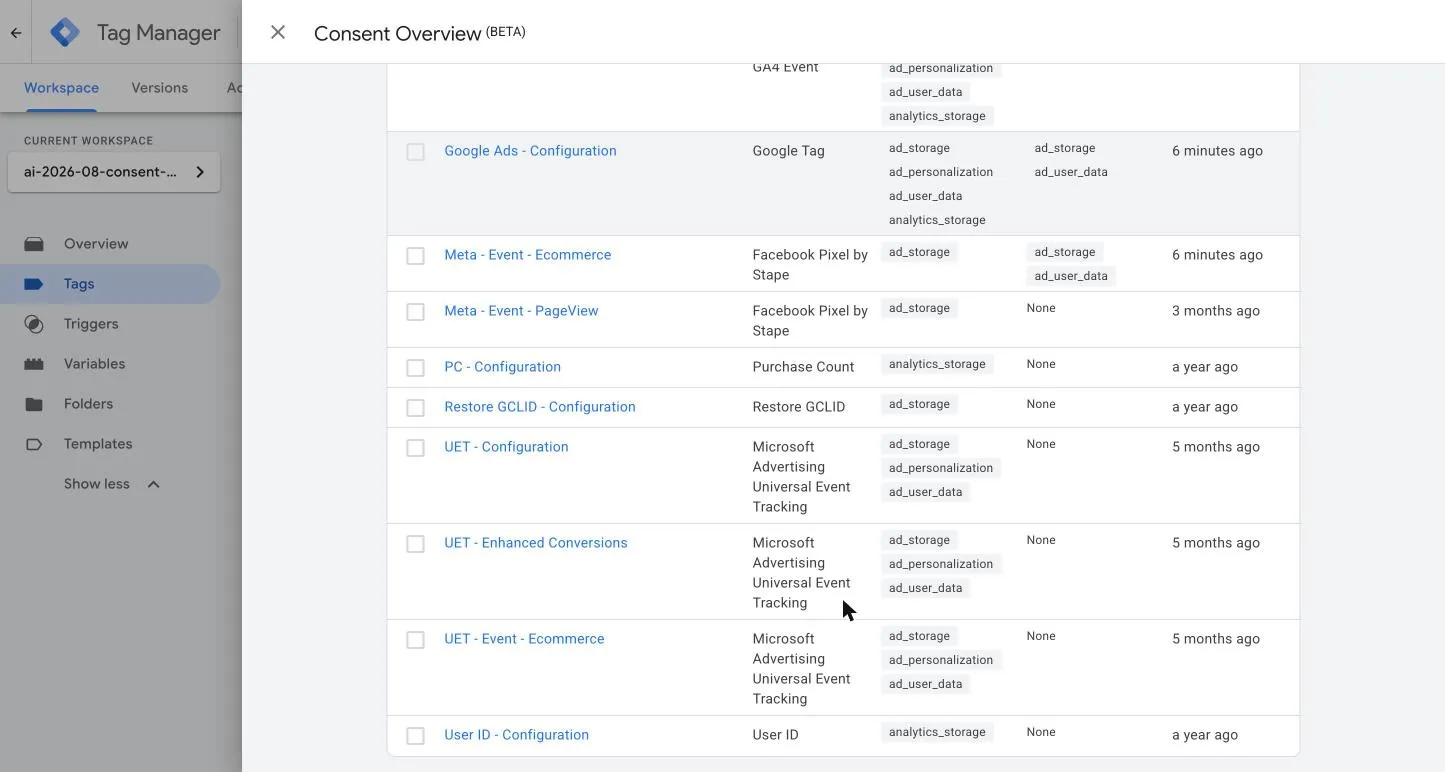Open the Overview sidebar icon
Viewport: 1445px width, 772px height.
34,244
